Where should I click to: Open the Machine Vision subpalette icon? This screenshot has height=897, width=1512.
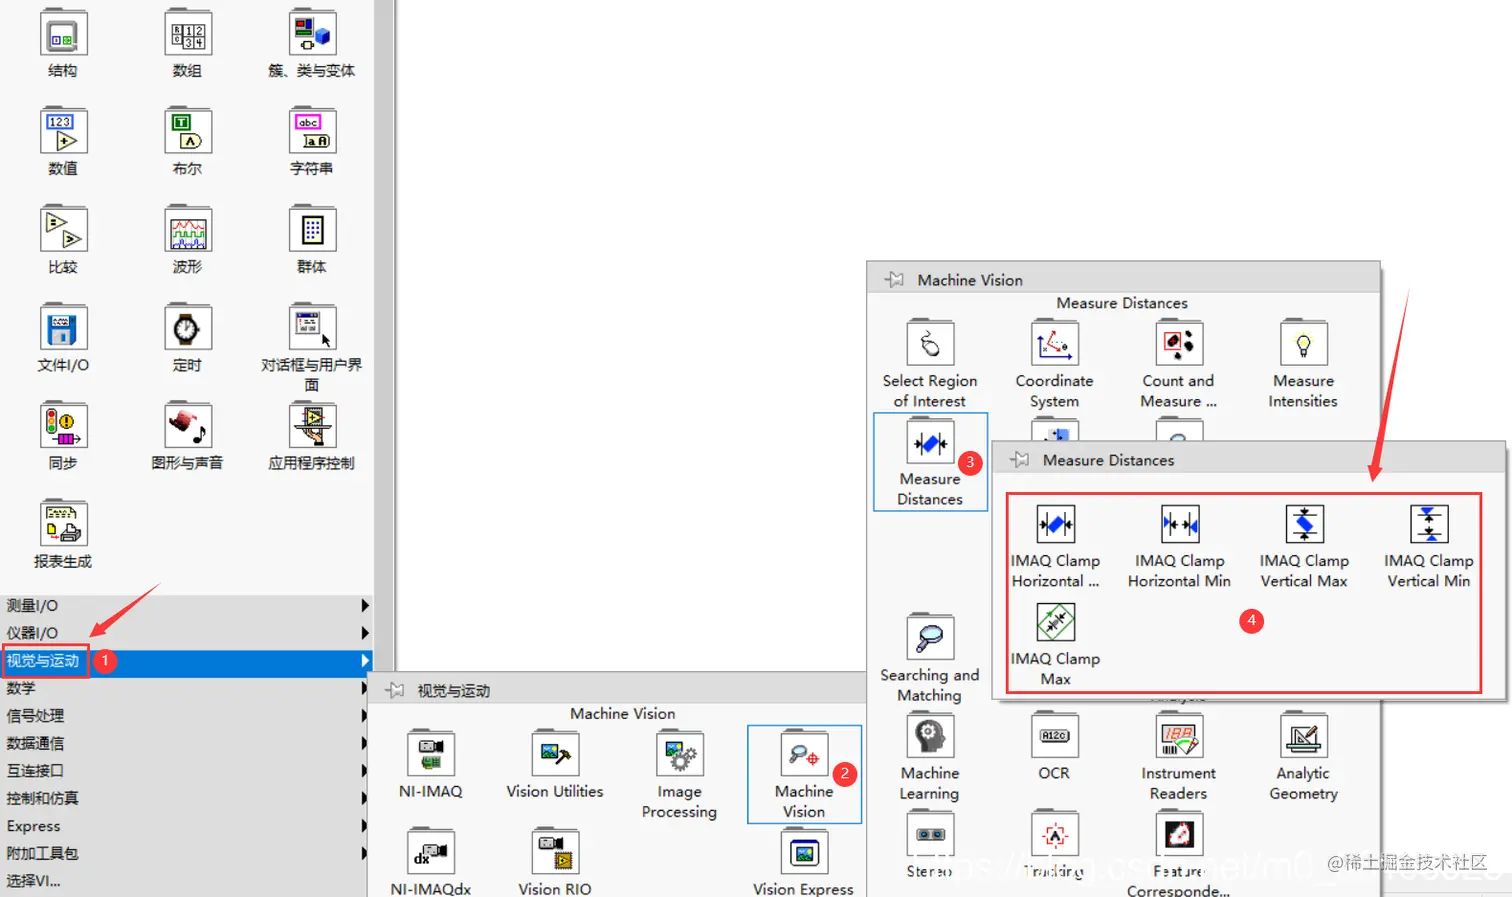point(804,754)
